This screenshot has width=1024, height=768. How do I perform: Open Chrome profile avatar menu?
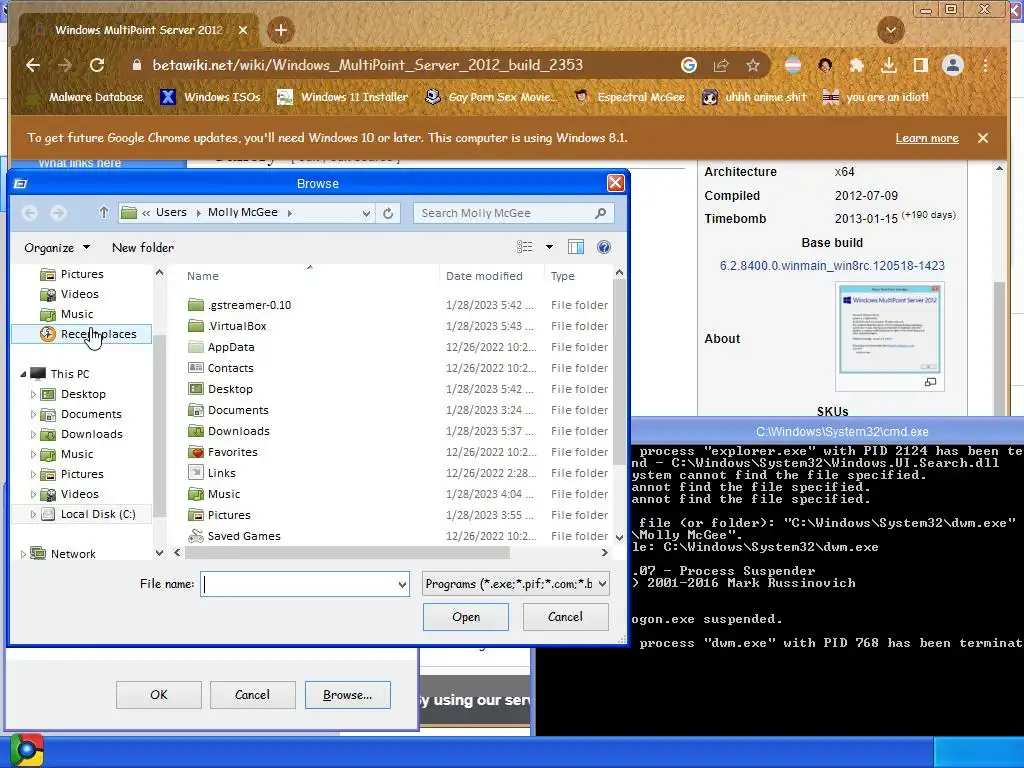click(x=953, y=65)
